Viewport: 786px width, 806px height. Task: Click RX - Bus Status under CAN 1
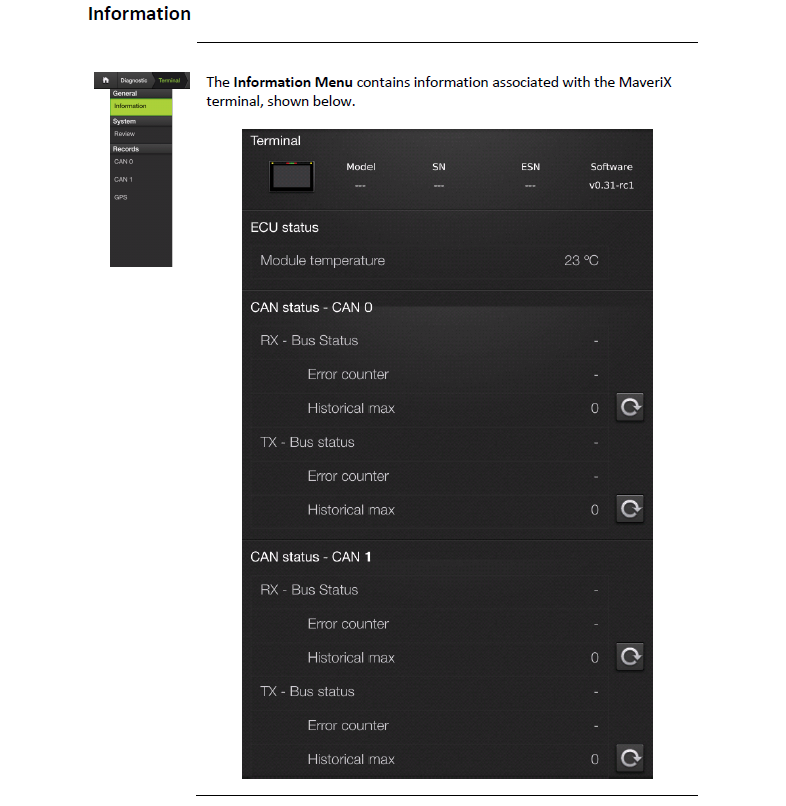click(309, 590)
